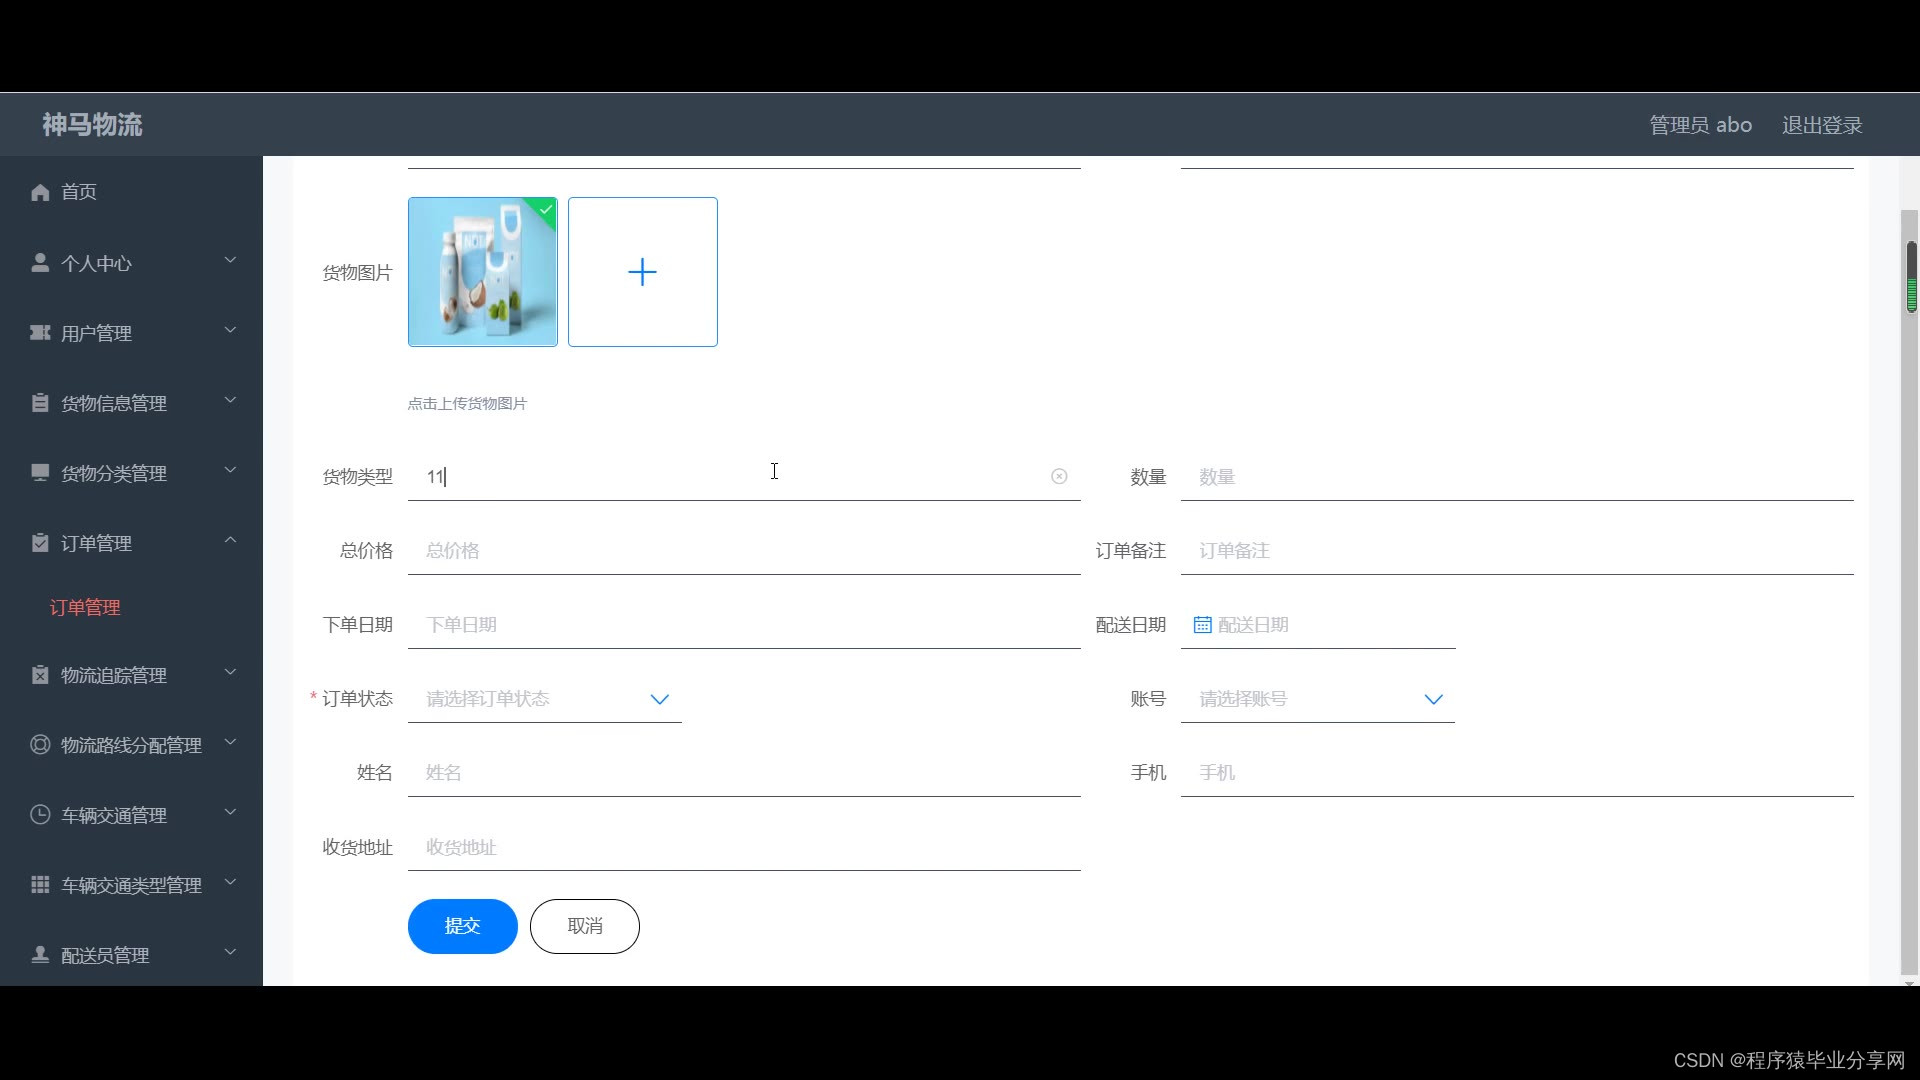Click the grid icon for 车辆交通类型管理
This screenshot has width=1920, height=1080.
point(40,885)
